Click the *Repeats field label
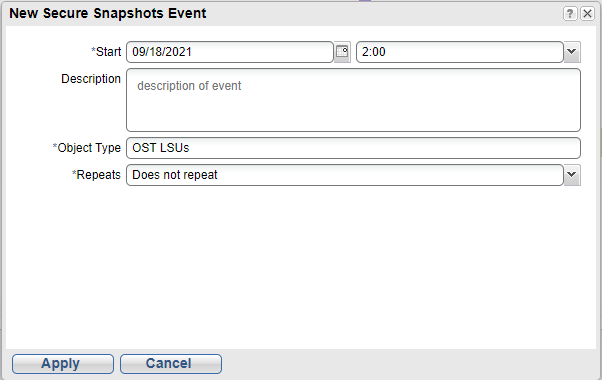 (x=96, y=175)
